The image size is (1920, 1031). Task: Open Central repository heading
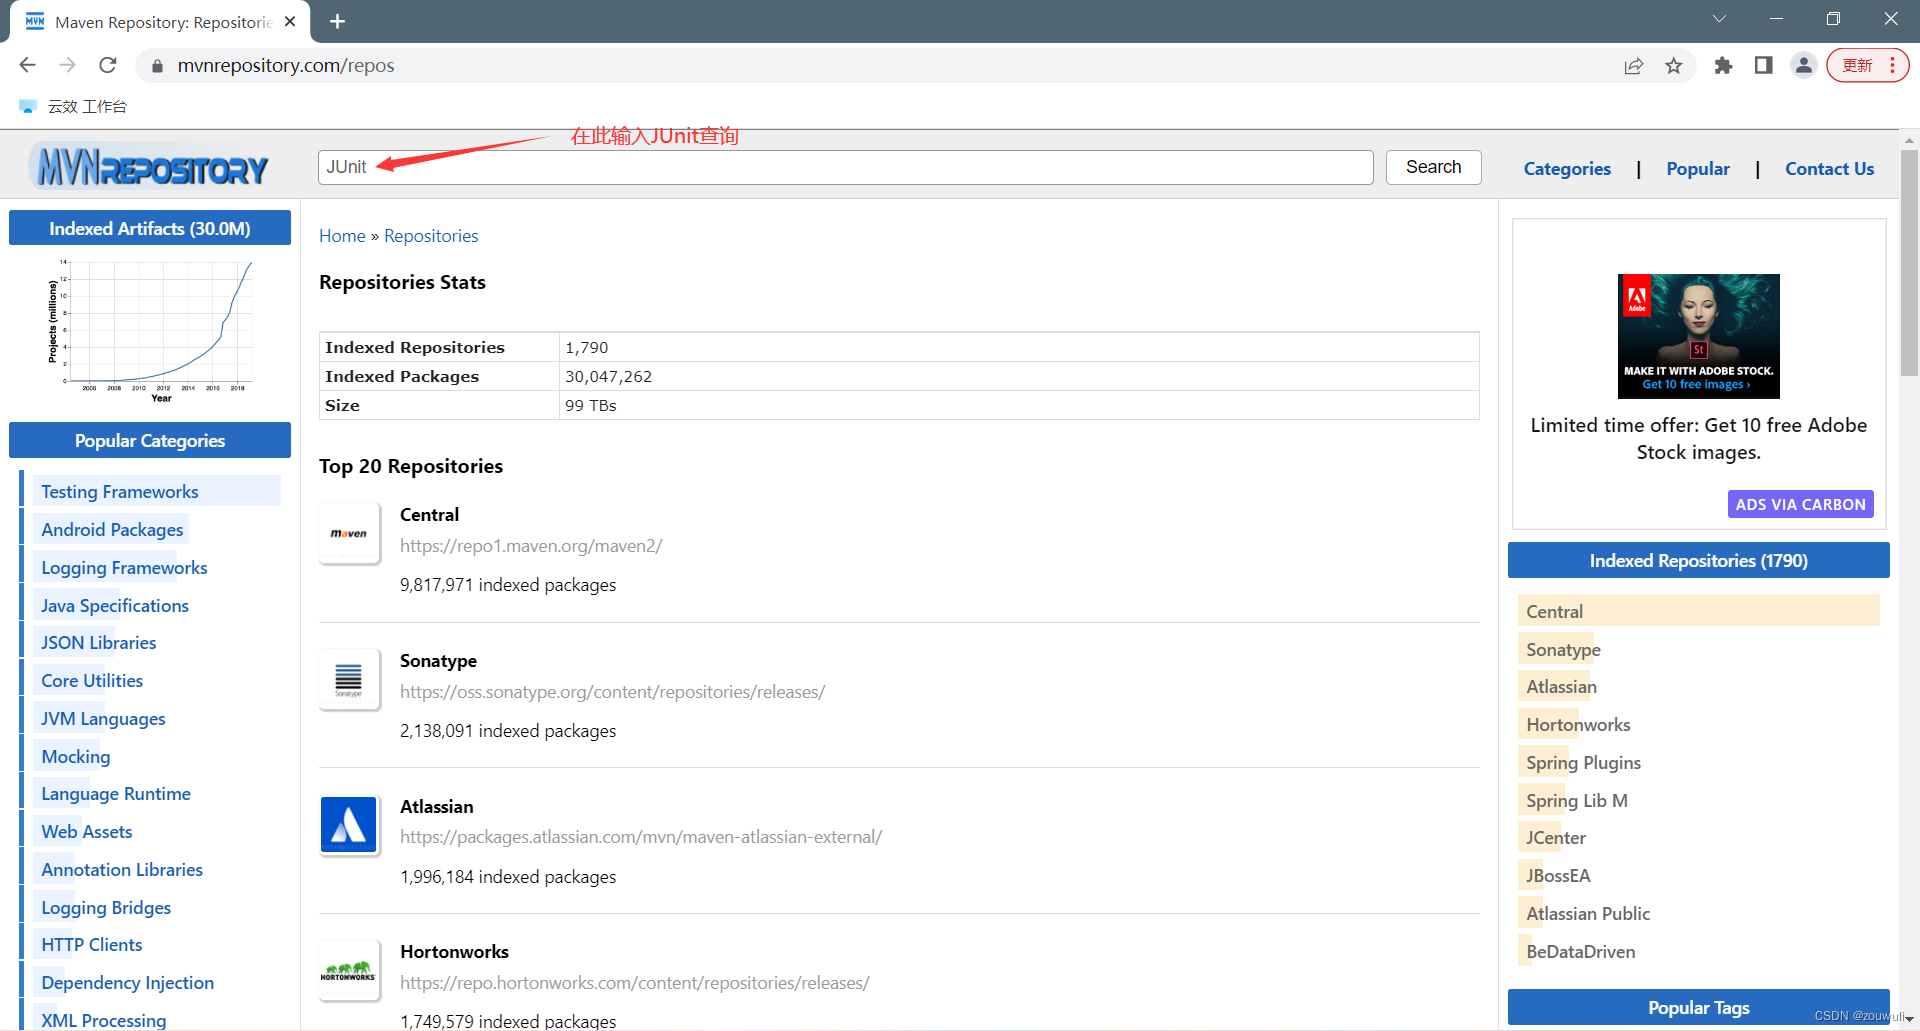pyautogui.click(x=429, y=515)
